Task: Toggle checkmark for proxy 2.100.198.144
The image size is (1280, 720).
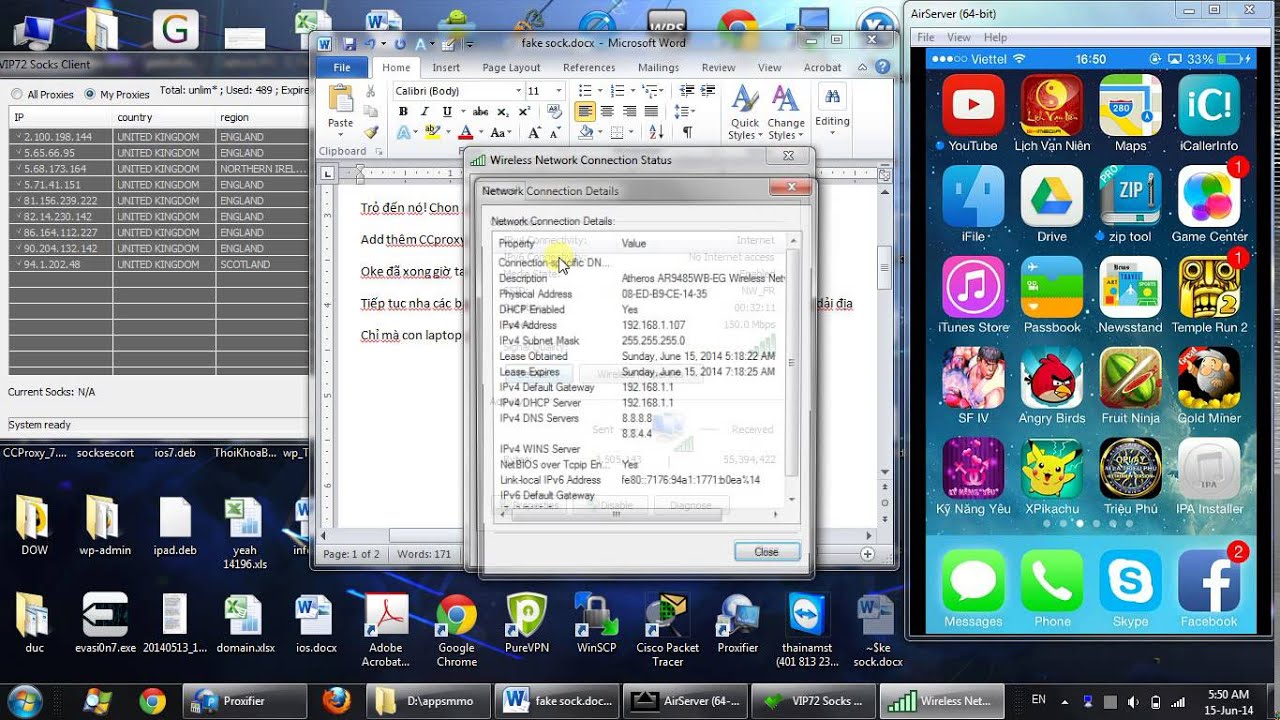Action: tap(17, 137)
